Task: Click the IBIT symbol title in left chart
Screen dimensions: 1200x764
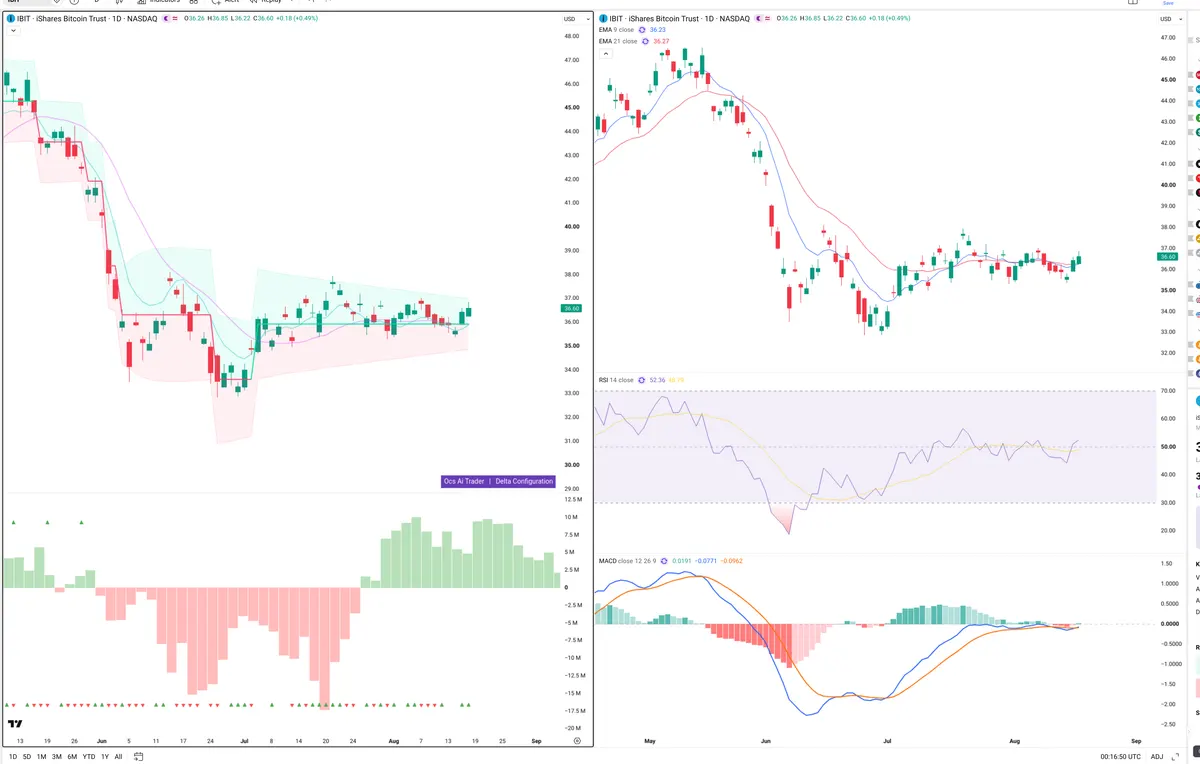Action: pos(87,19)
